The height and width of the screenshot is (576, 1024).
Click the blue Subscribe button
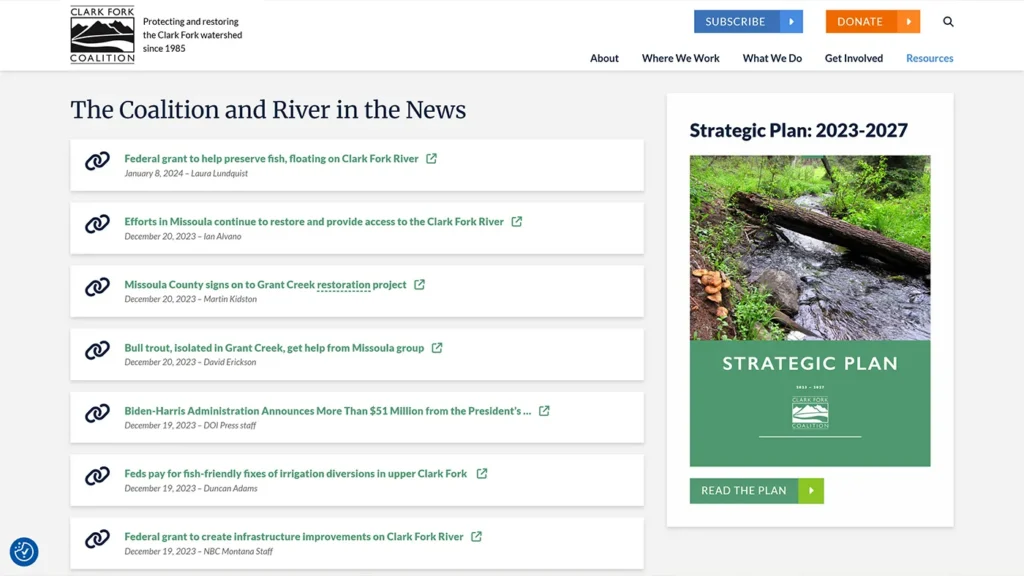coord(748,22)
